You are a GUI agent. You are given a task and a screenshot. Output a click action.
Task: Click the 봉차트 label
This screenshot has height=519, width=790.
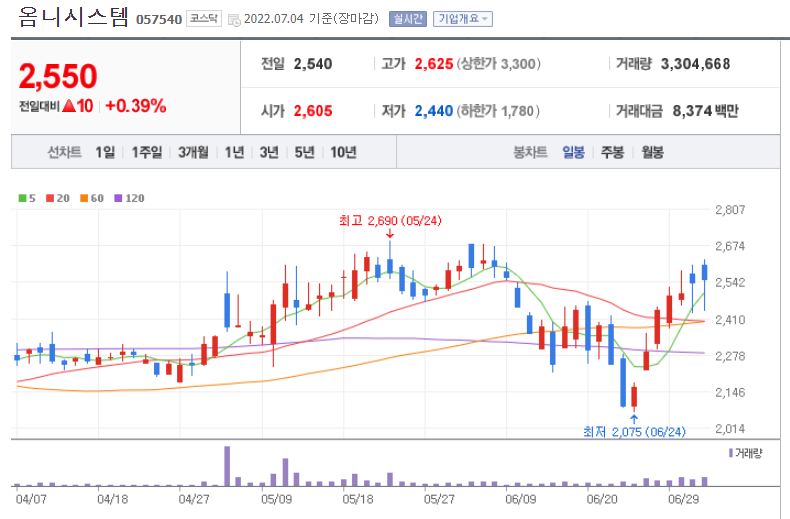click(530, 152)
